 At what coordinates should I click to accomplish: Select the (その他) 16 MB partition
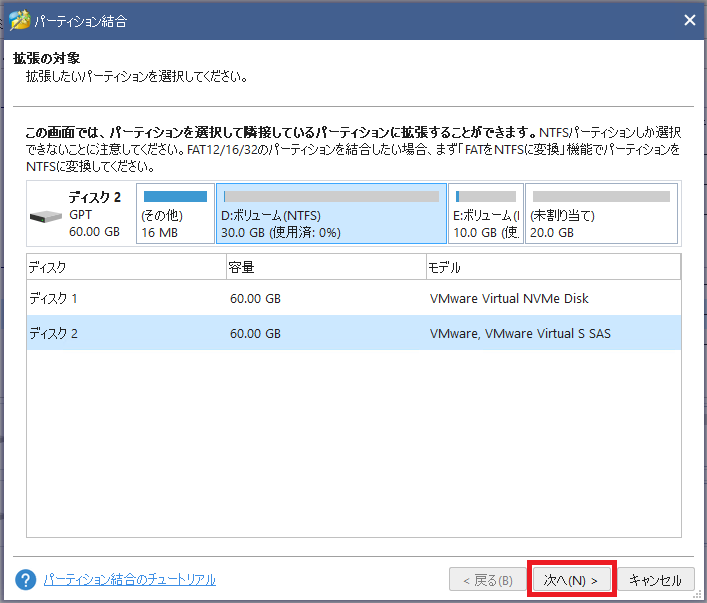click(175, 213)
